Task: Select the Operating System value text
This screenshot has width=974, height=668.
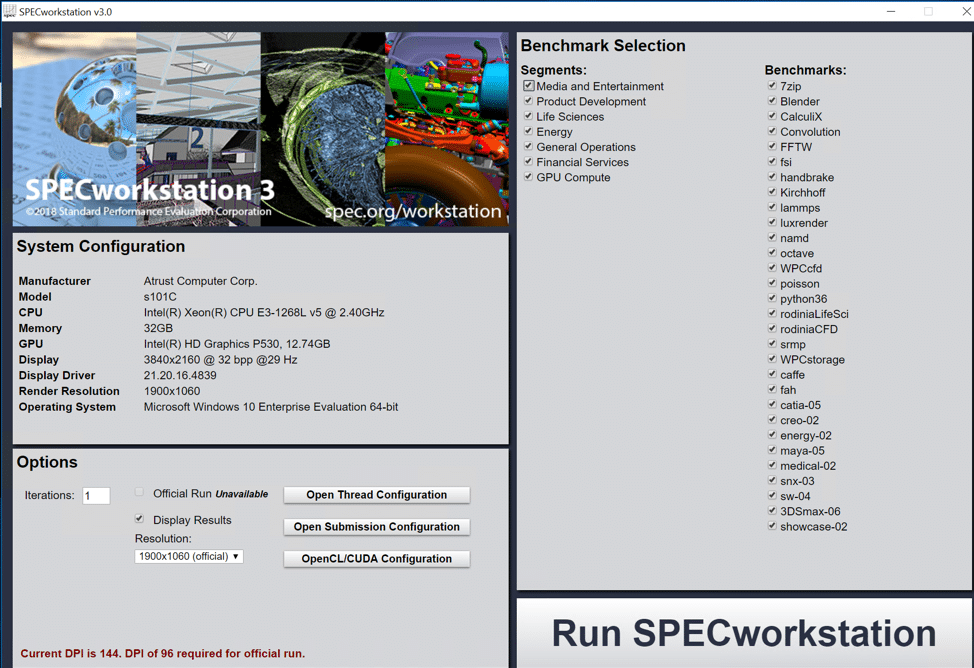Action: point(271,407)
